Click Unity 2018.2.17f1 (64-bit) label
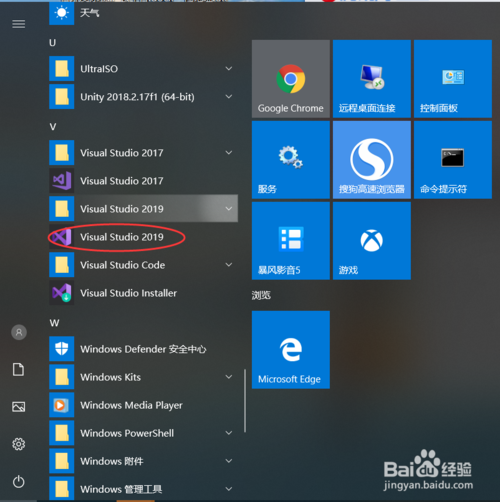Image resolution: width=500 pixels, height=502 pixels. point(137,97)
